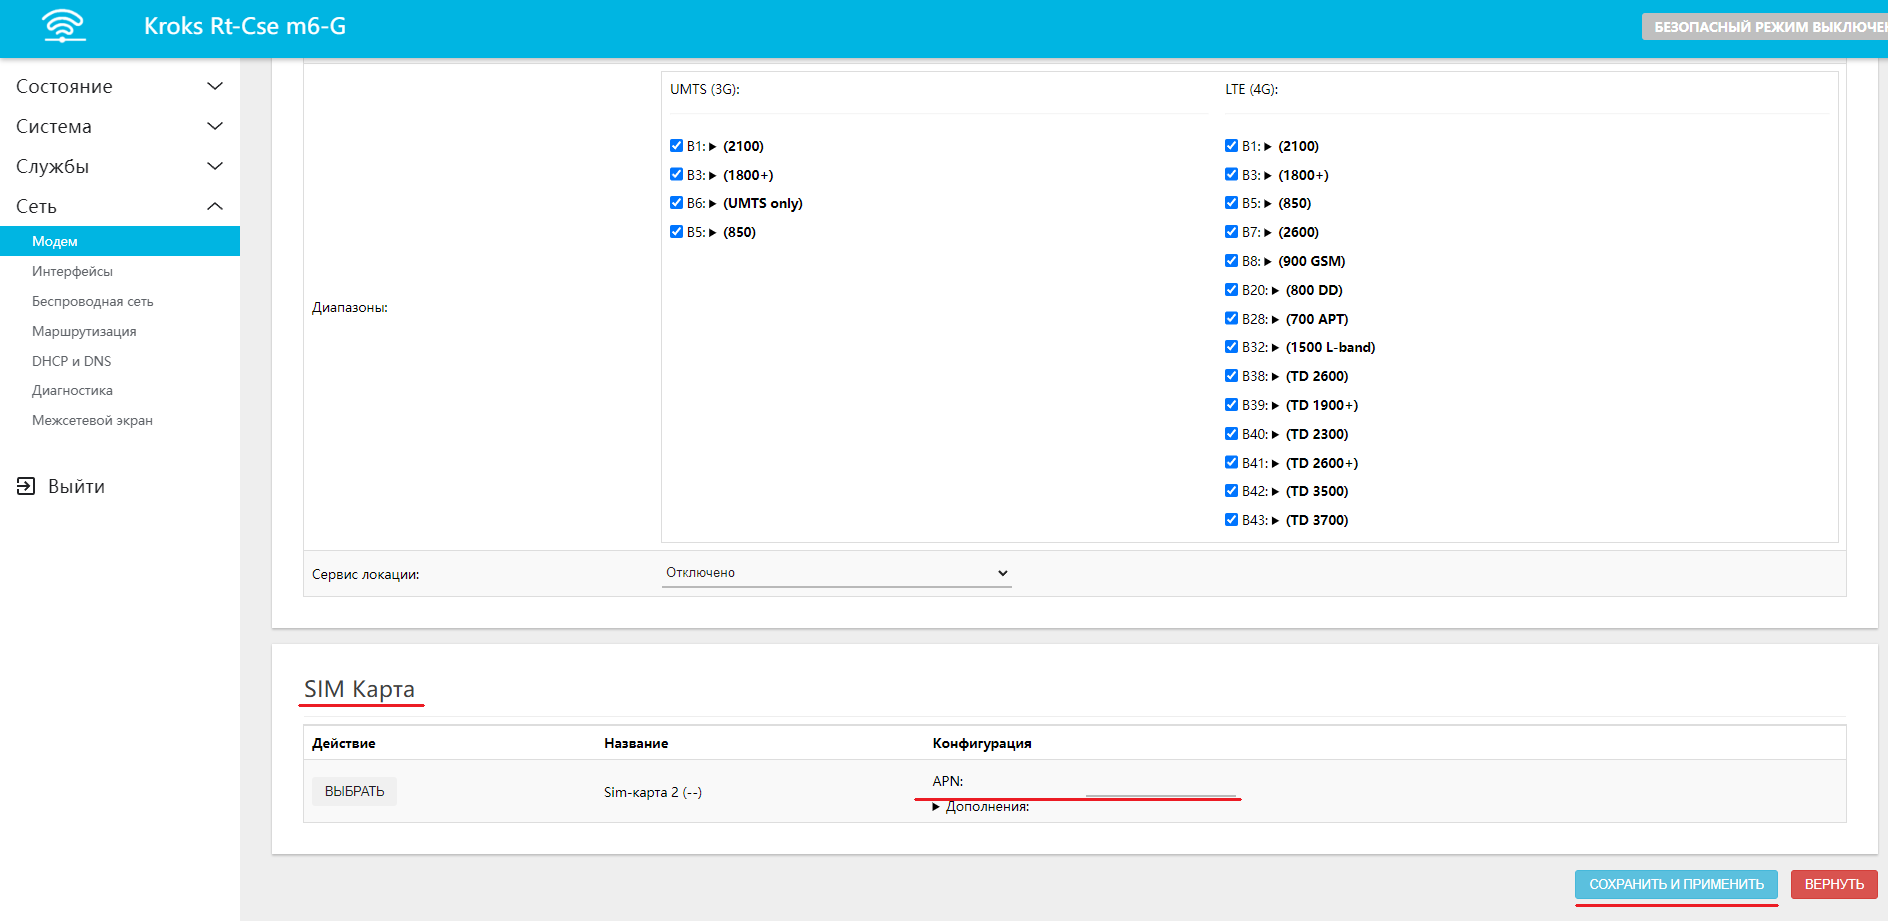Image resolution: width=1888 pixels, height=921 pixels.
Task: Click the ВЫБРАТЬ button for Sim-карта 2
Action: (x=354, y=791)
